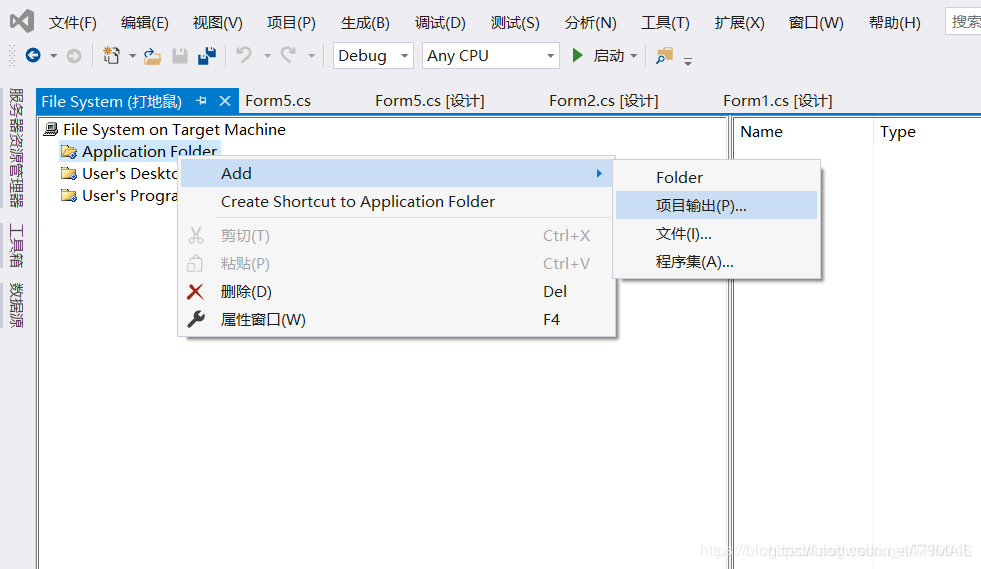The height and width of the screenshot is (569, 981).
Task: Click the navigate backward arrow icon
Action: [x=33, y=56]
